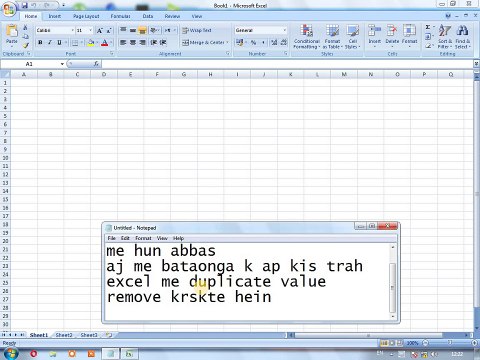
Task: Switch to the Data tab
Action: tap(148, 16)
